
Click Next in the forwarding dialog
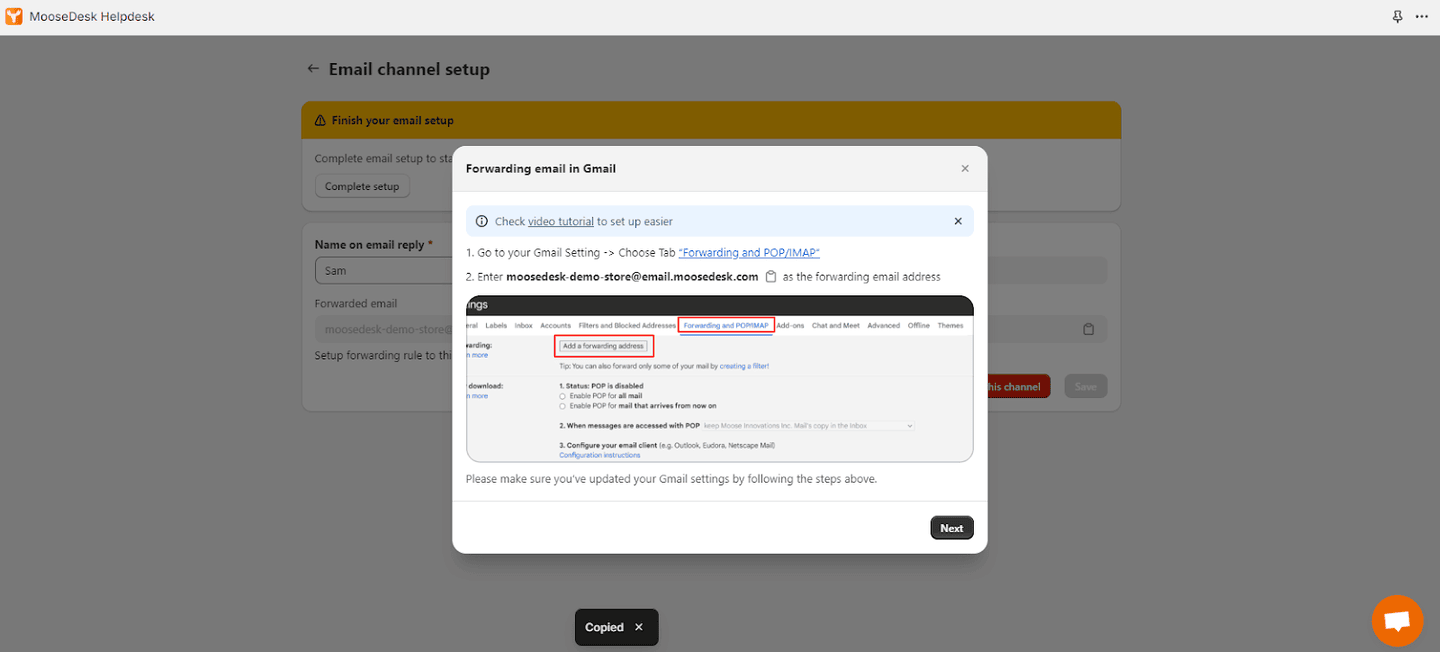coord(952,528)
